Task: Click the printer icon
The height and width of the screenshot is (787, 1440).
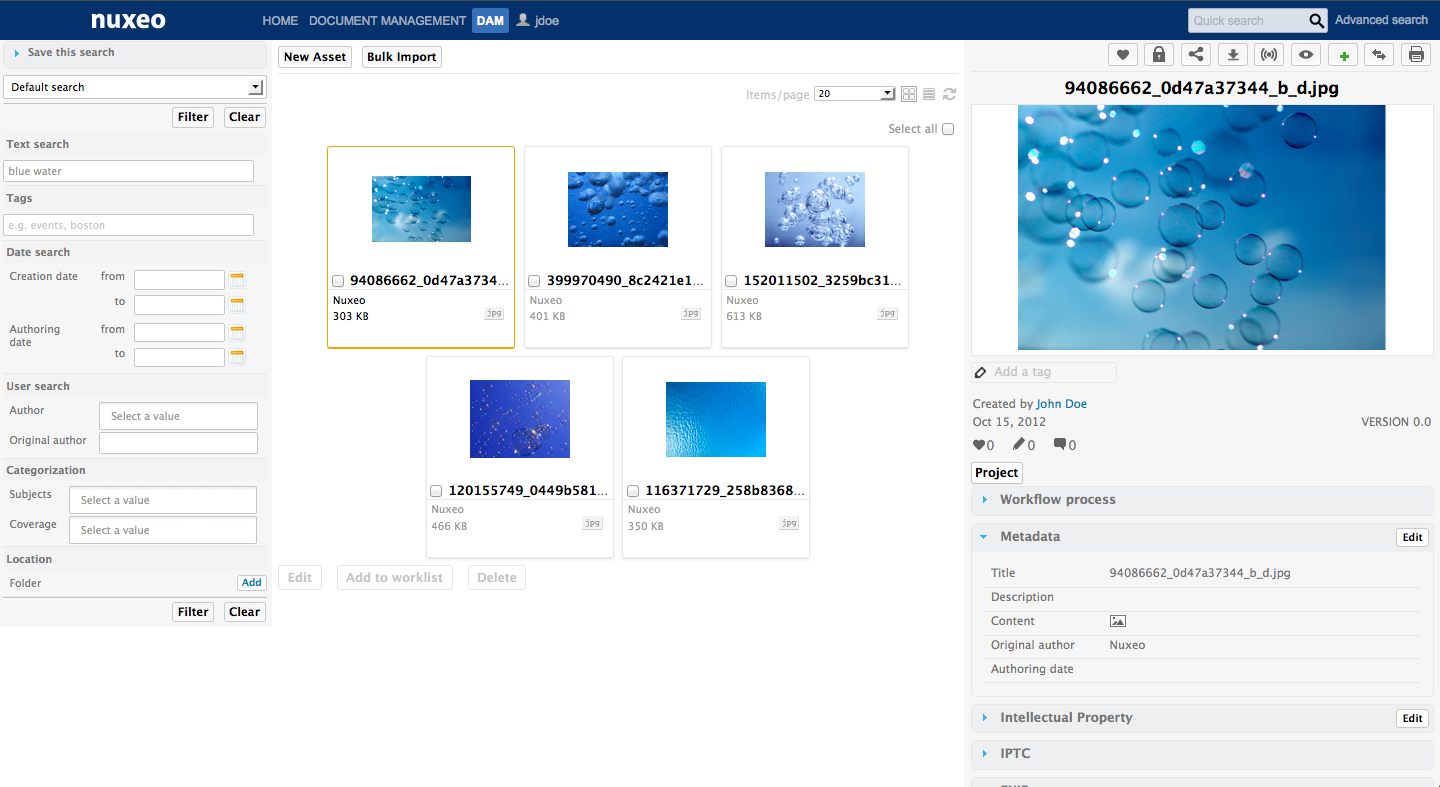Action: coord(1416,55)
